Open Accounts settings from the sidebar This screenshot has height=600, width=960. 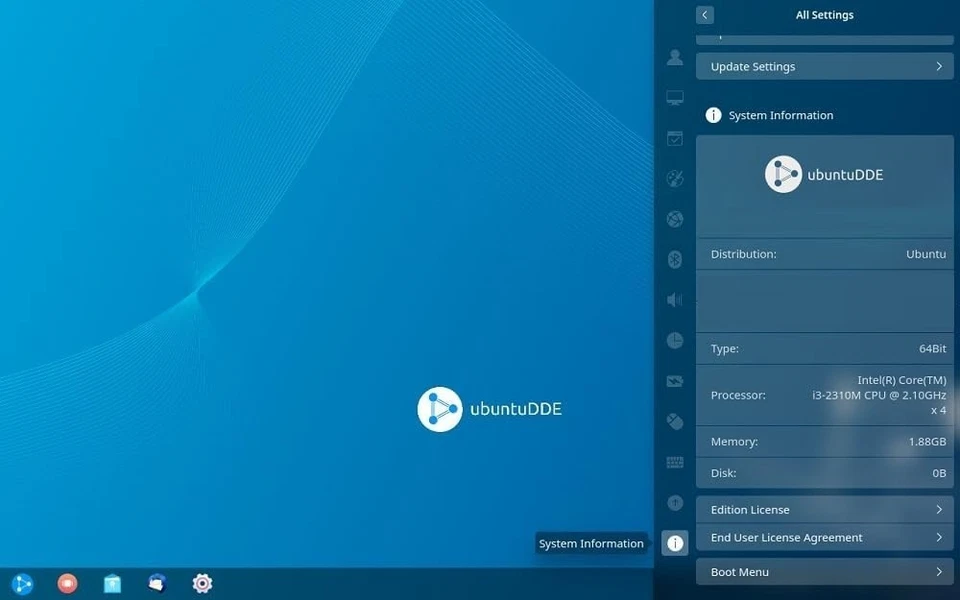674,57
